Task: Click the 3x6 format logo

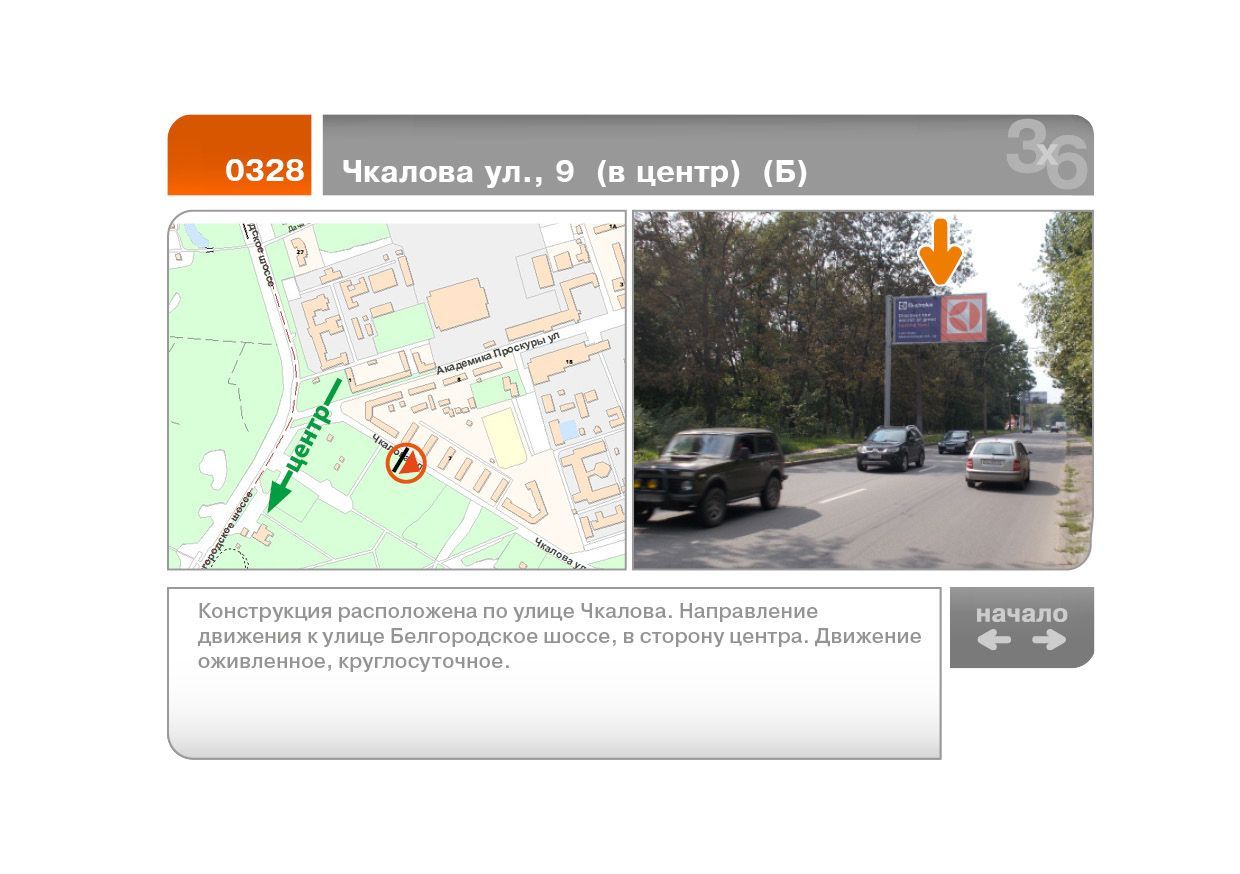Action: click(1046, 155)
